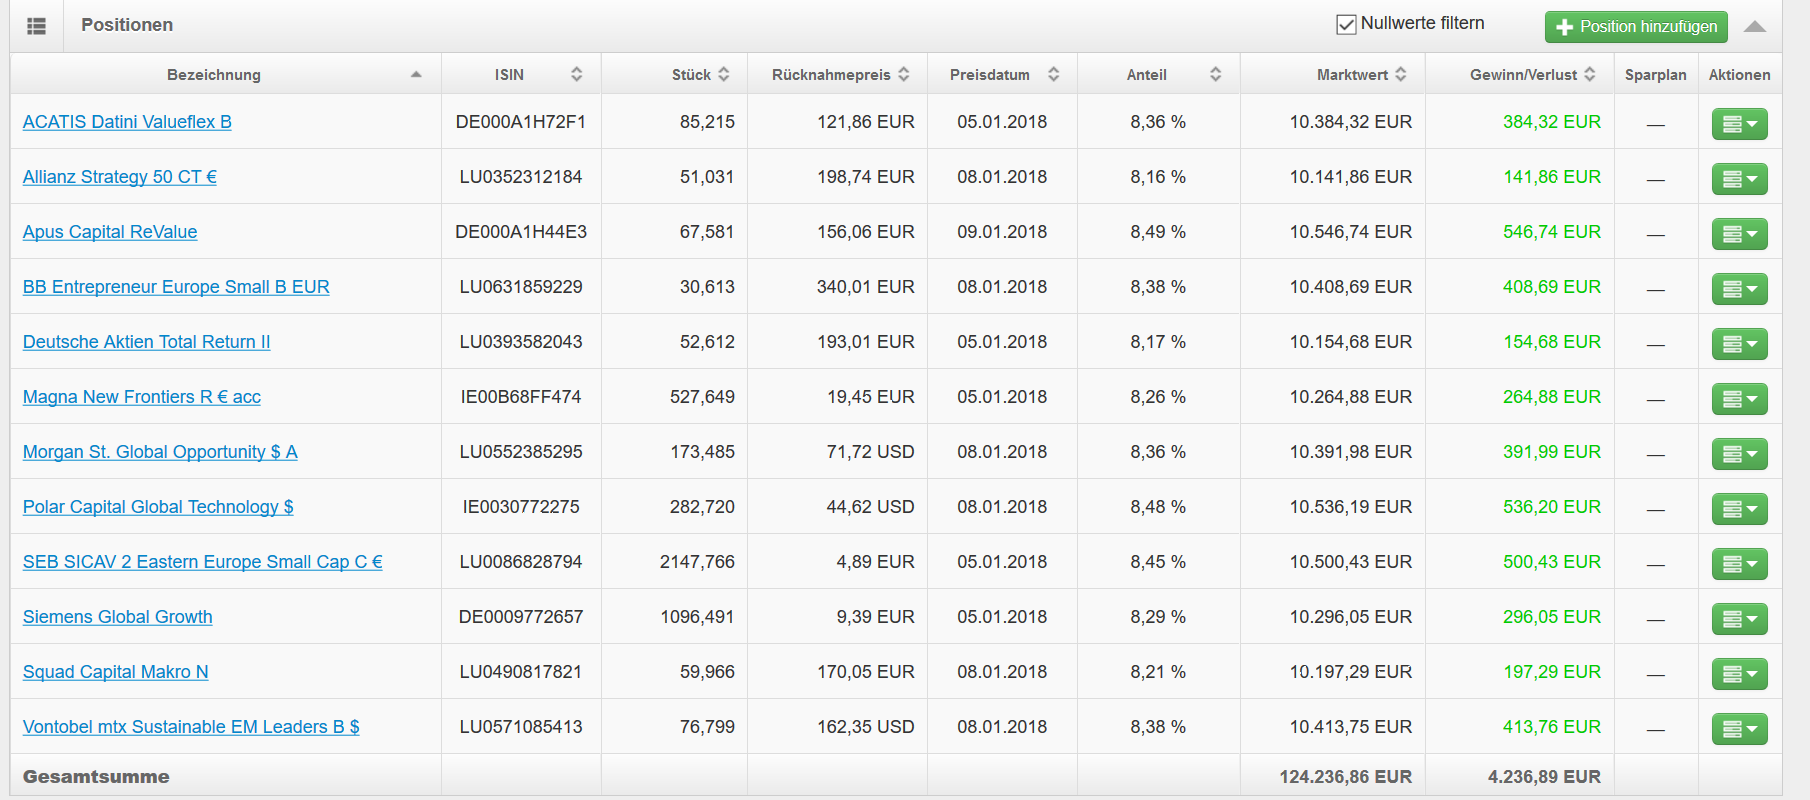Viewport: 1810px width, 800px height.
Task: Click Gewinn value 408,69 EUR
Action: (1552, 287)
